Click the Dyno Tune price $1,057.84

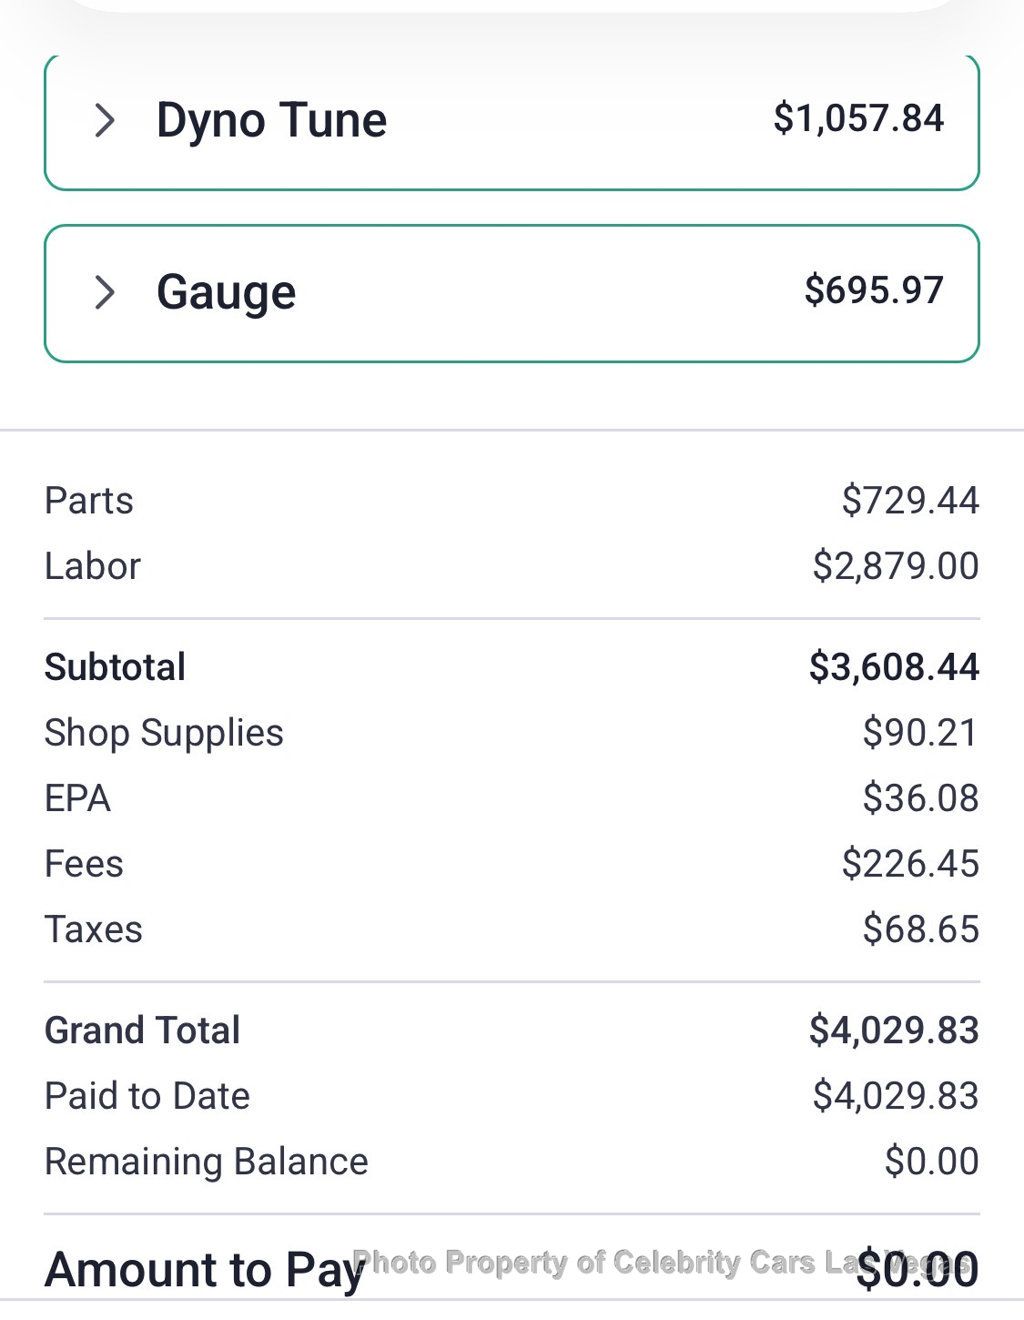pyautogui.click(x=858, y=119)
